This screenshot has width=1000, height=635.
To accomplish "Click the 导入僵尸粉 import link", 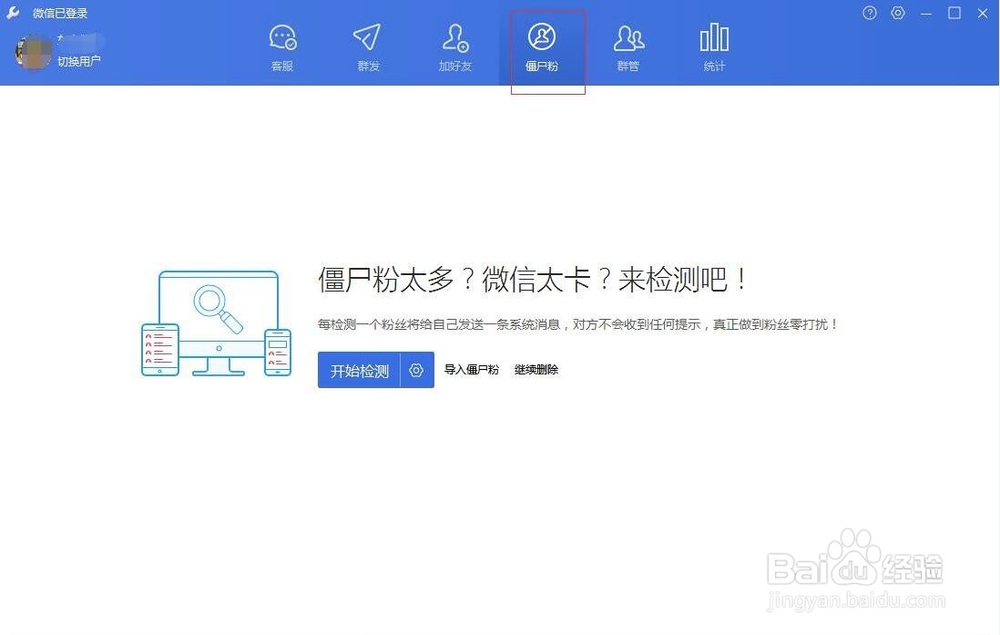I will pos(471,369).
